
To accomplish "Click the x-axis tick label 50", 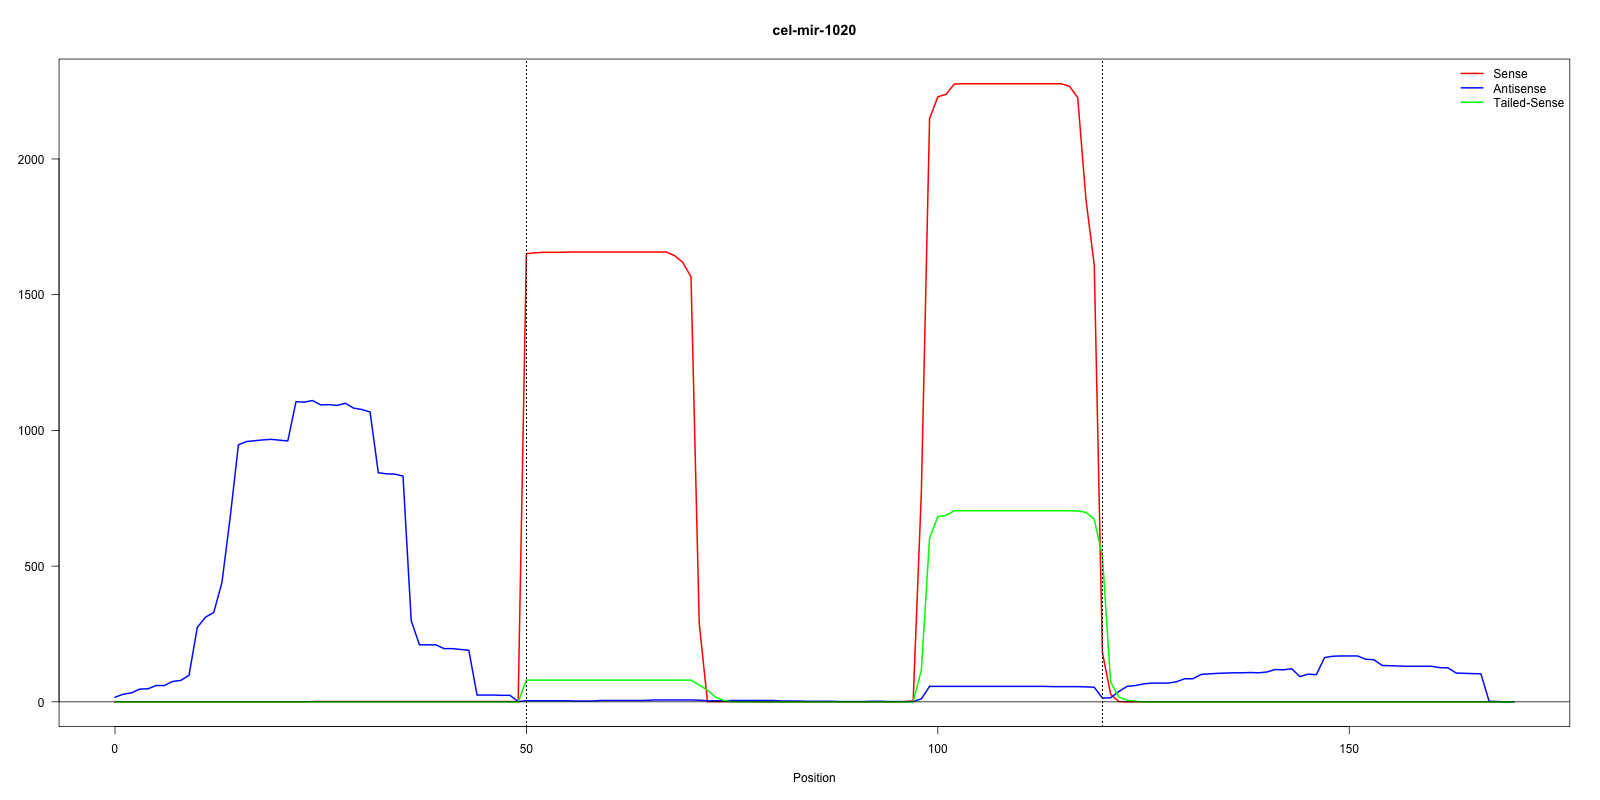I will pyautogui.click(x=526, y=749).
